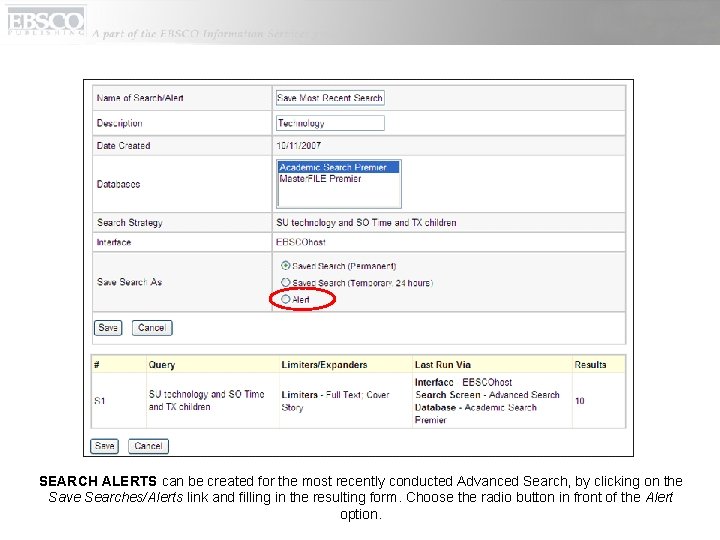Edit the Name of Search/Alert field
This screenshot has height=540, width=720.
point(330,98)
